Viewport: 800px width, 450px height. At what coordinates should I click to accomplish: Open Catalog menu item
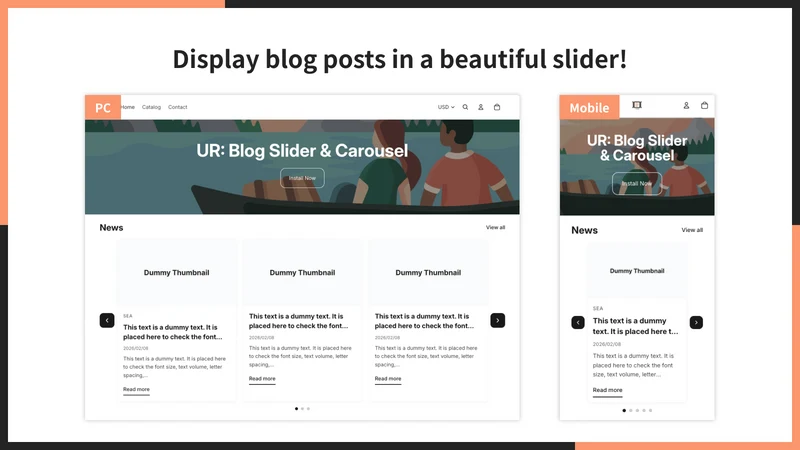click(151, 107)
